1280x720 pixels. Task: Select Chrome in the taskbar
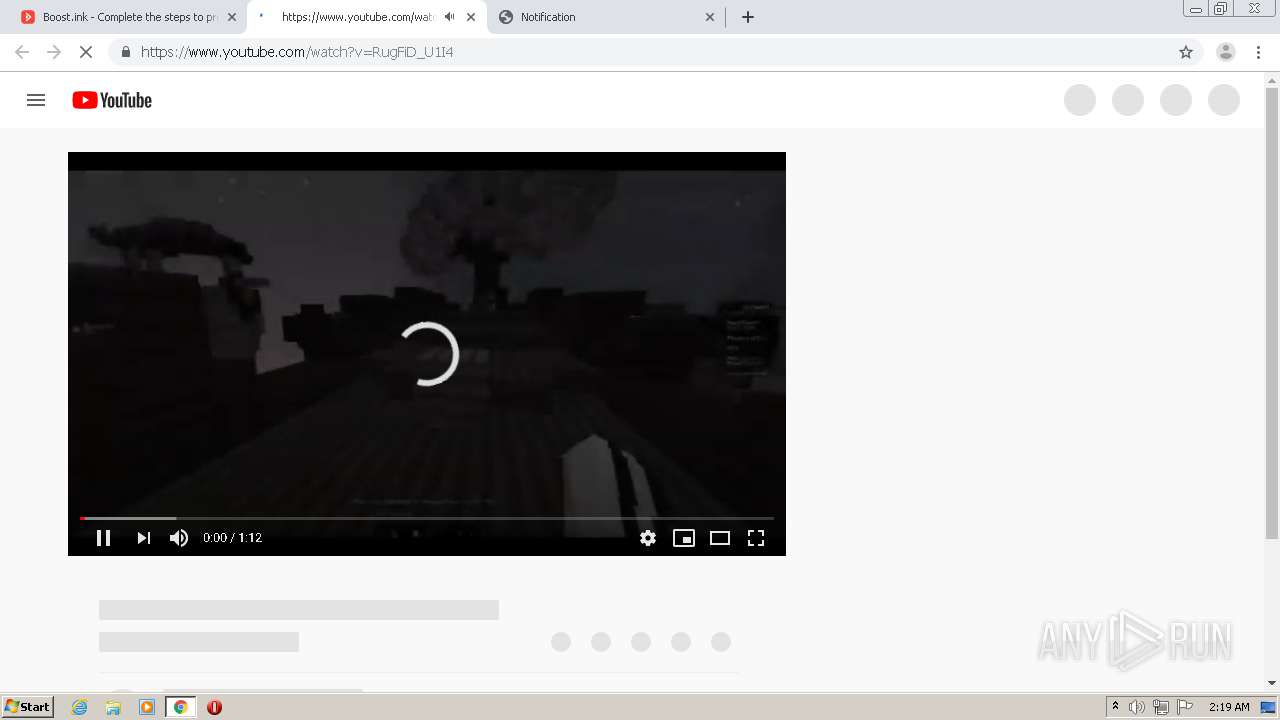(180, 707)
